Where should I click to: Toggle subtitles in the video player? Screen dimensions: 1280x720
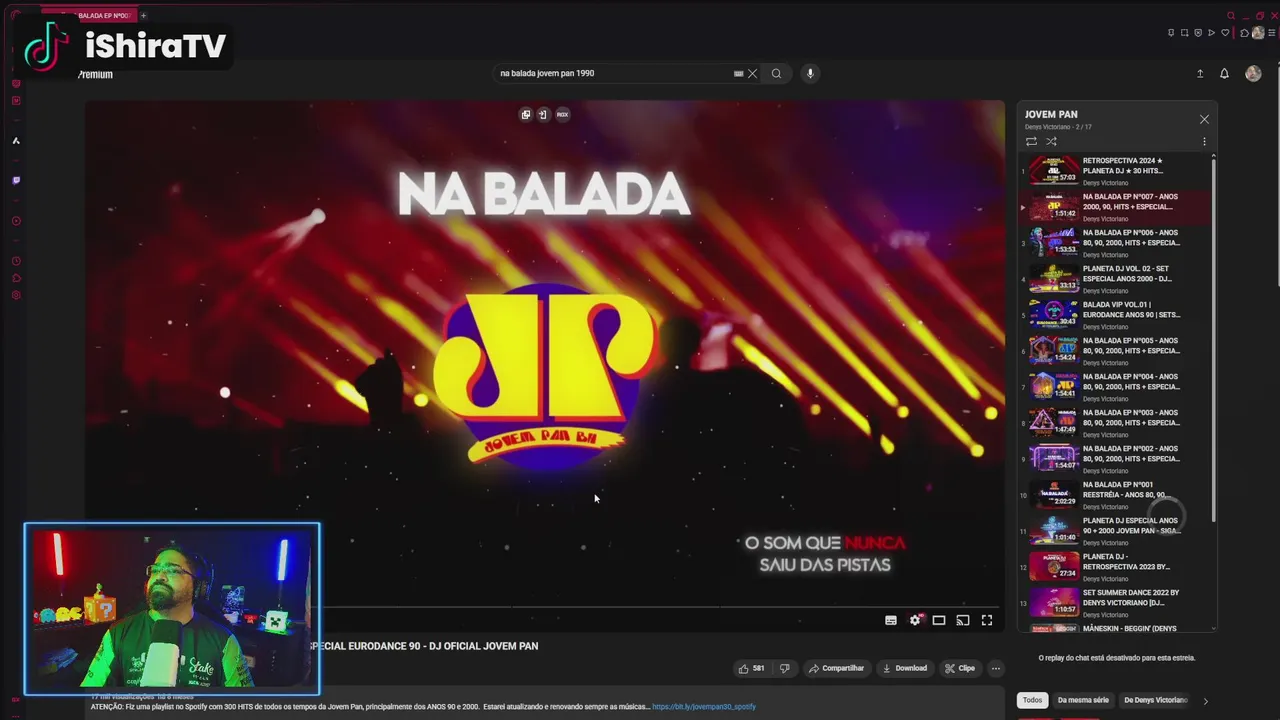891,620
